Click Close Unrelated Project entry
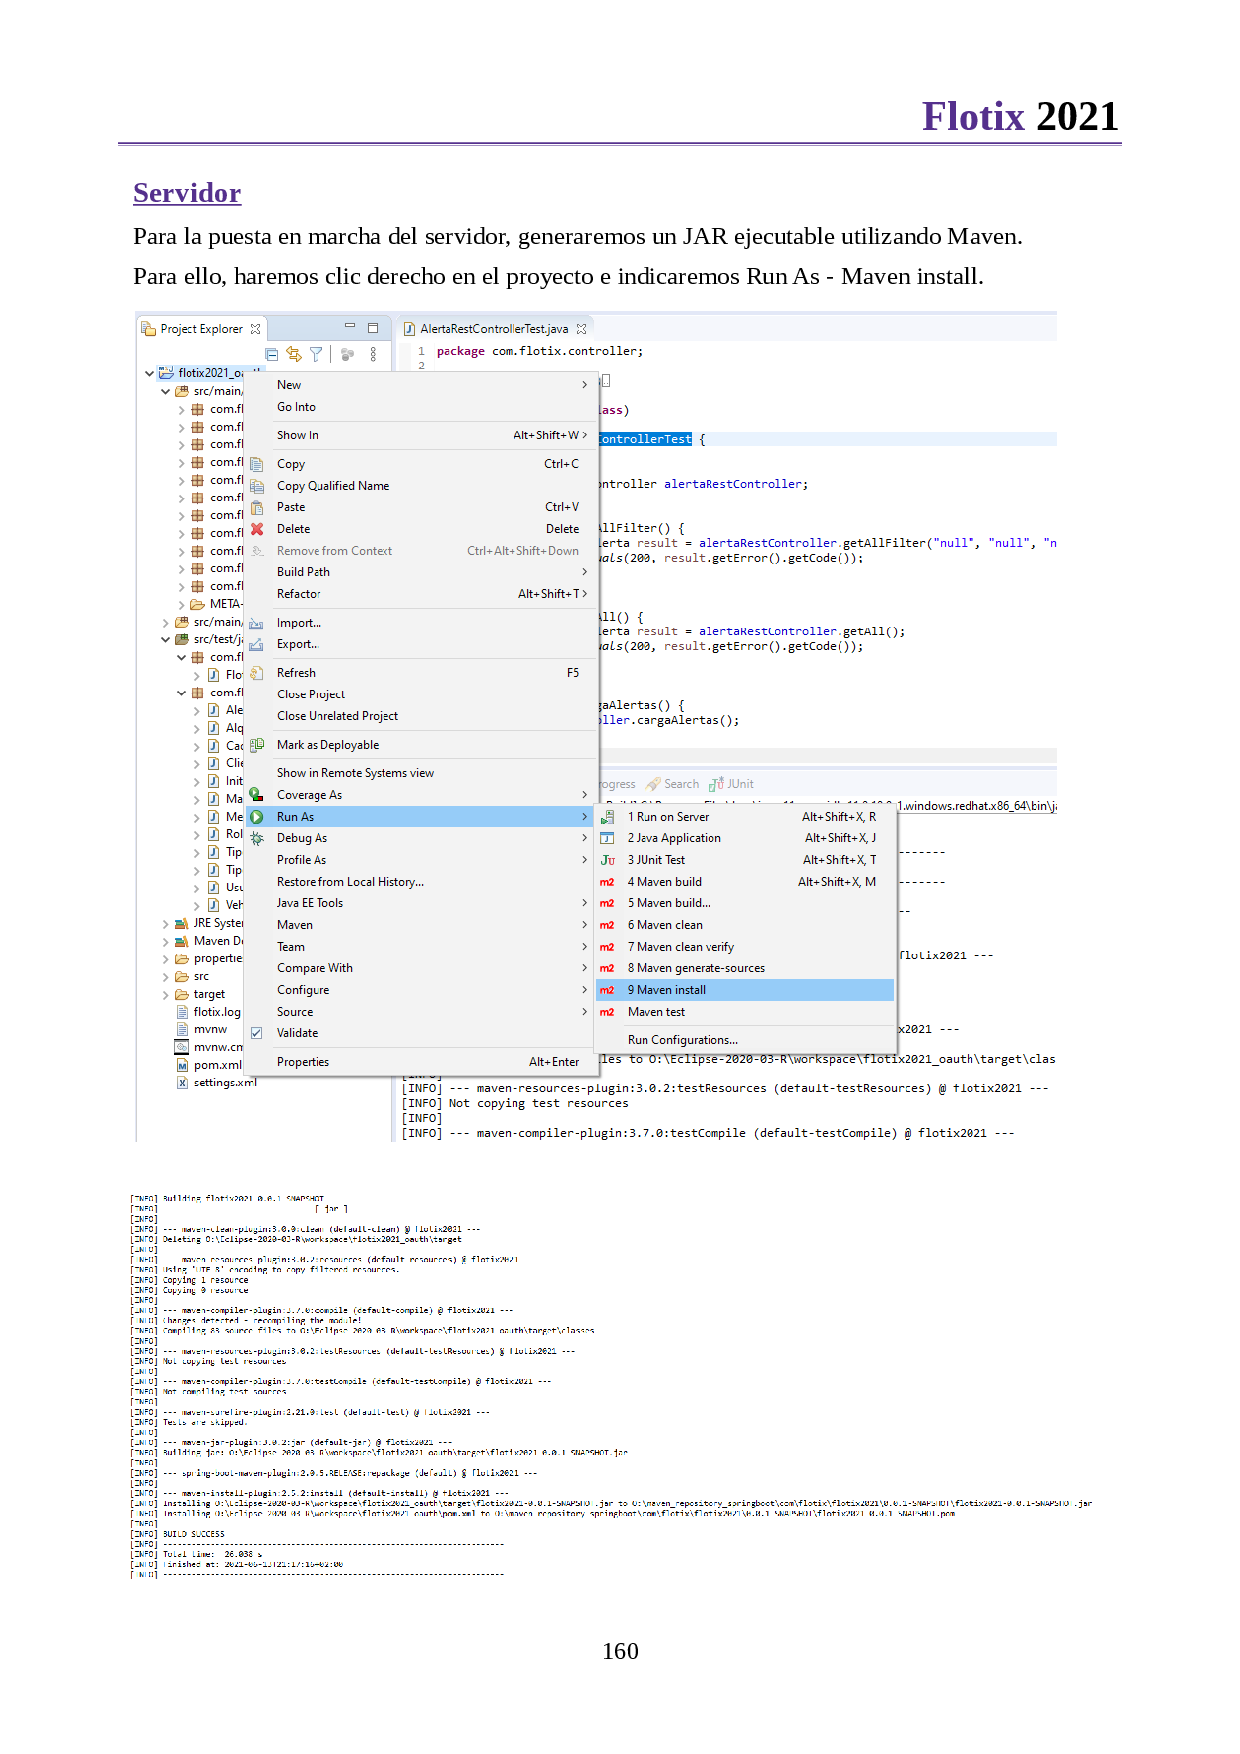1240x1754 pixels. [x=422, y=716]
